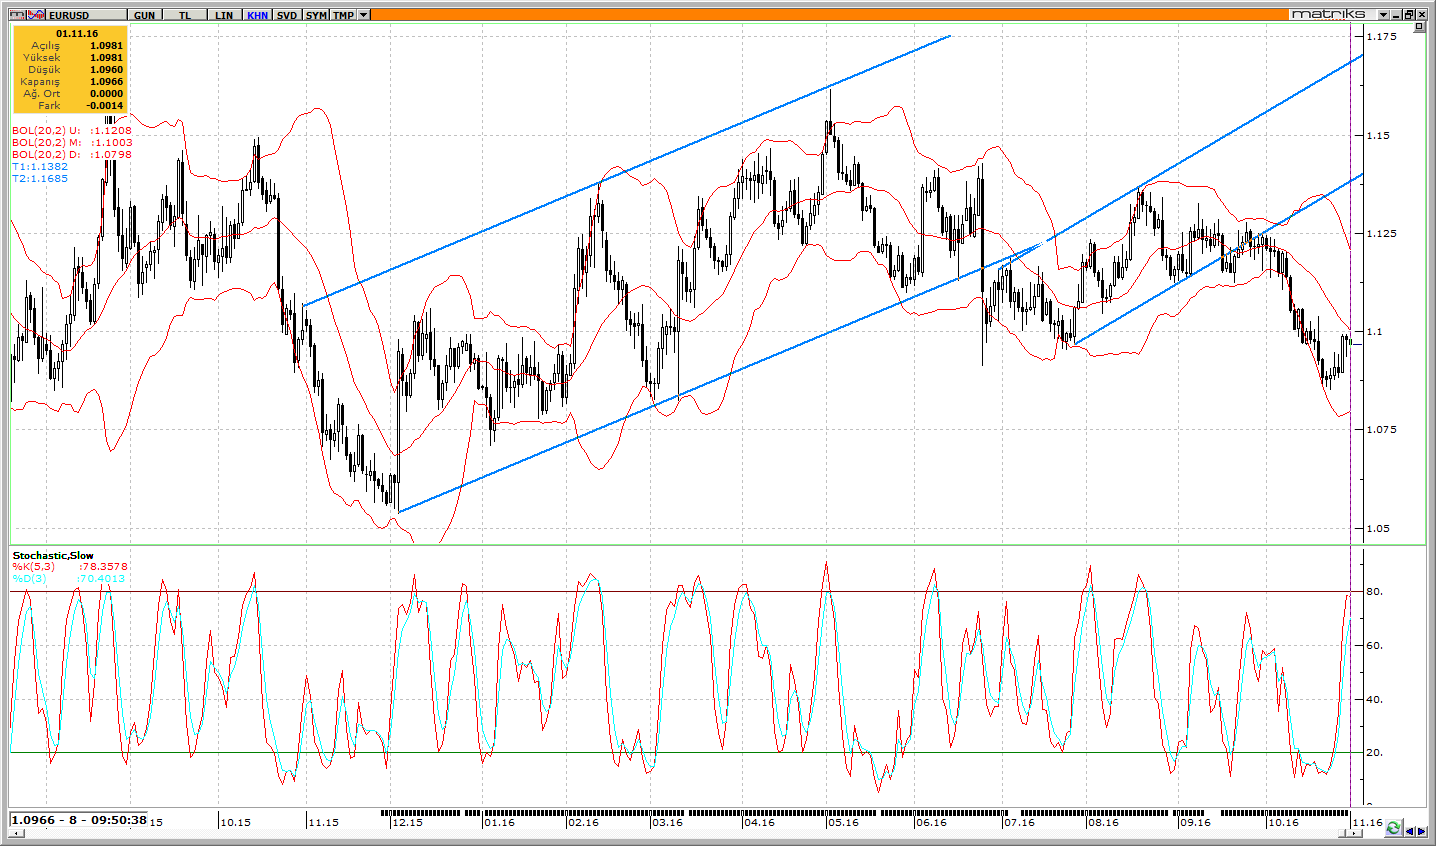Click the Düşük value 1.0960
This screenshot has height=846, width=1436.
pos(106,69)
